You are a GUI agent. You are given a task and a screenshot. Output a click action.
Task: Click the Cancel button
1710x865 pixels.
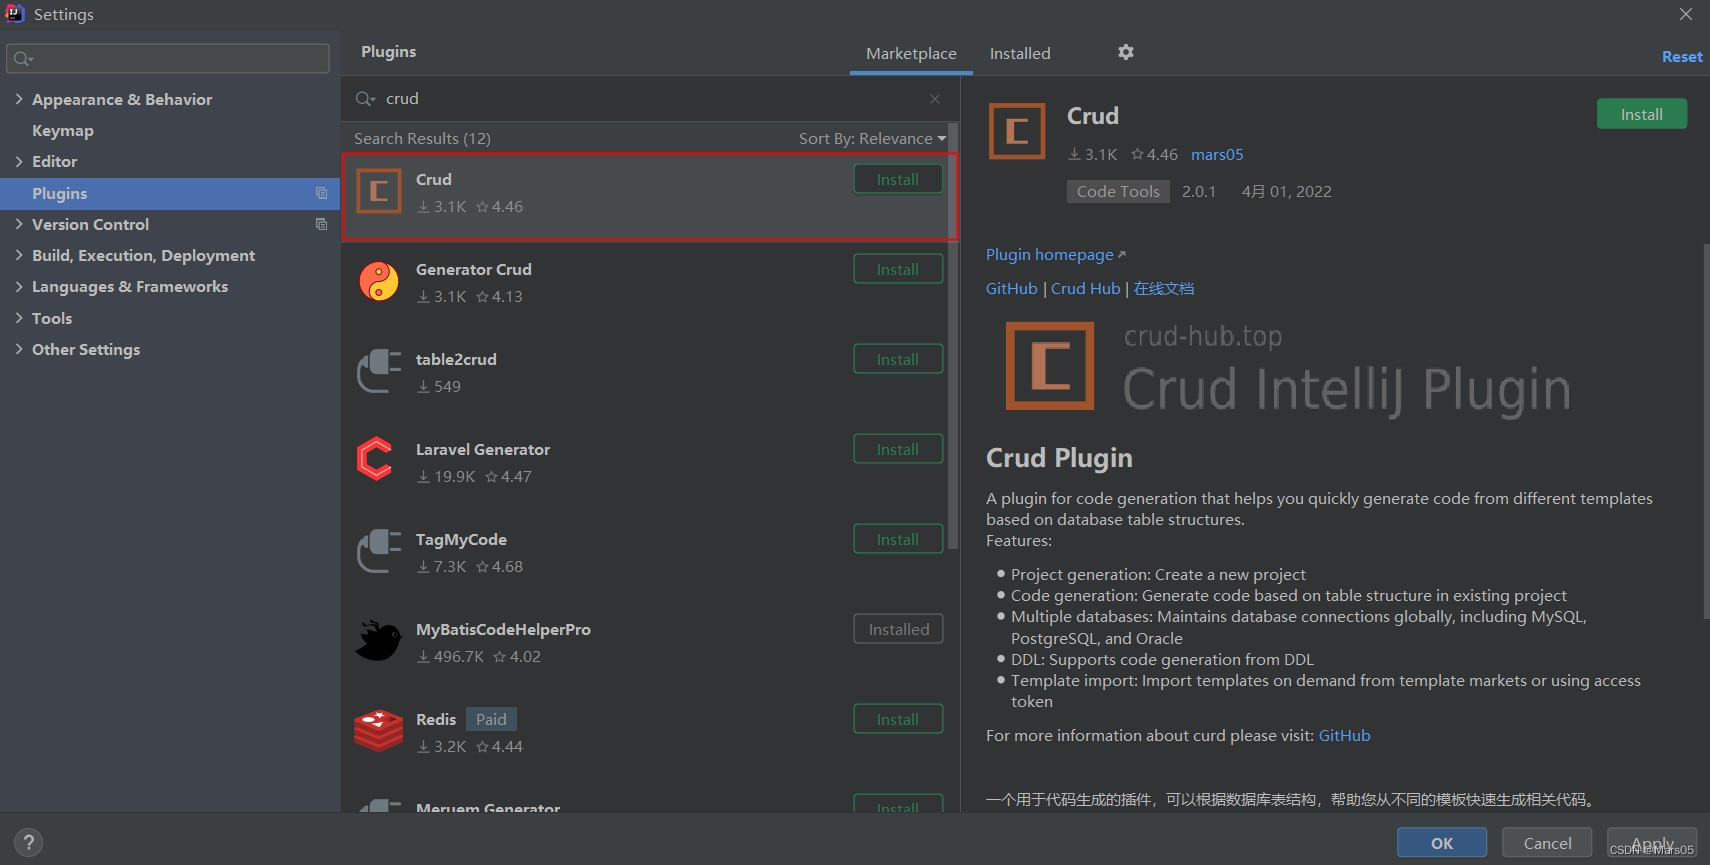pos(1547,843)
